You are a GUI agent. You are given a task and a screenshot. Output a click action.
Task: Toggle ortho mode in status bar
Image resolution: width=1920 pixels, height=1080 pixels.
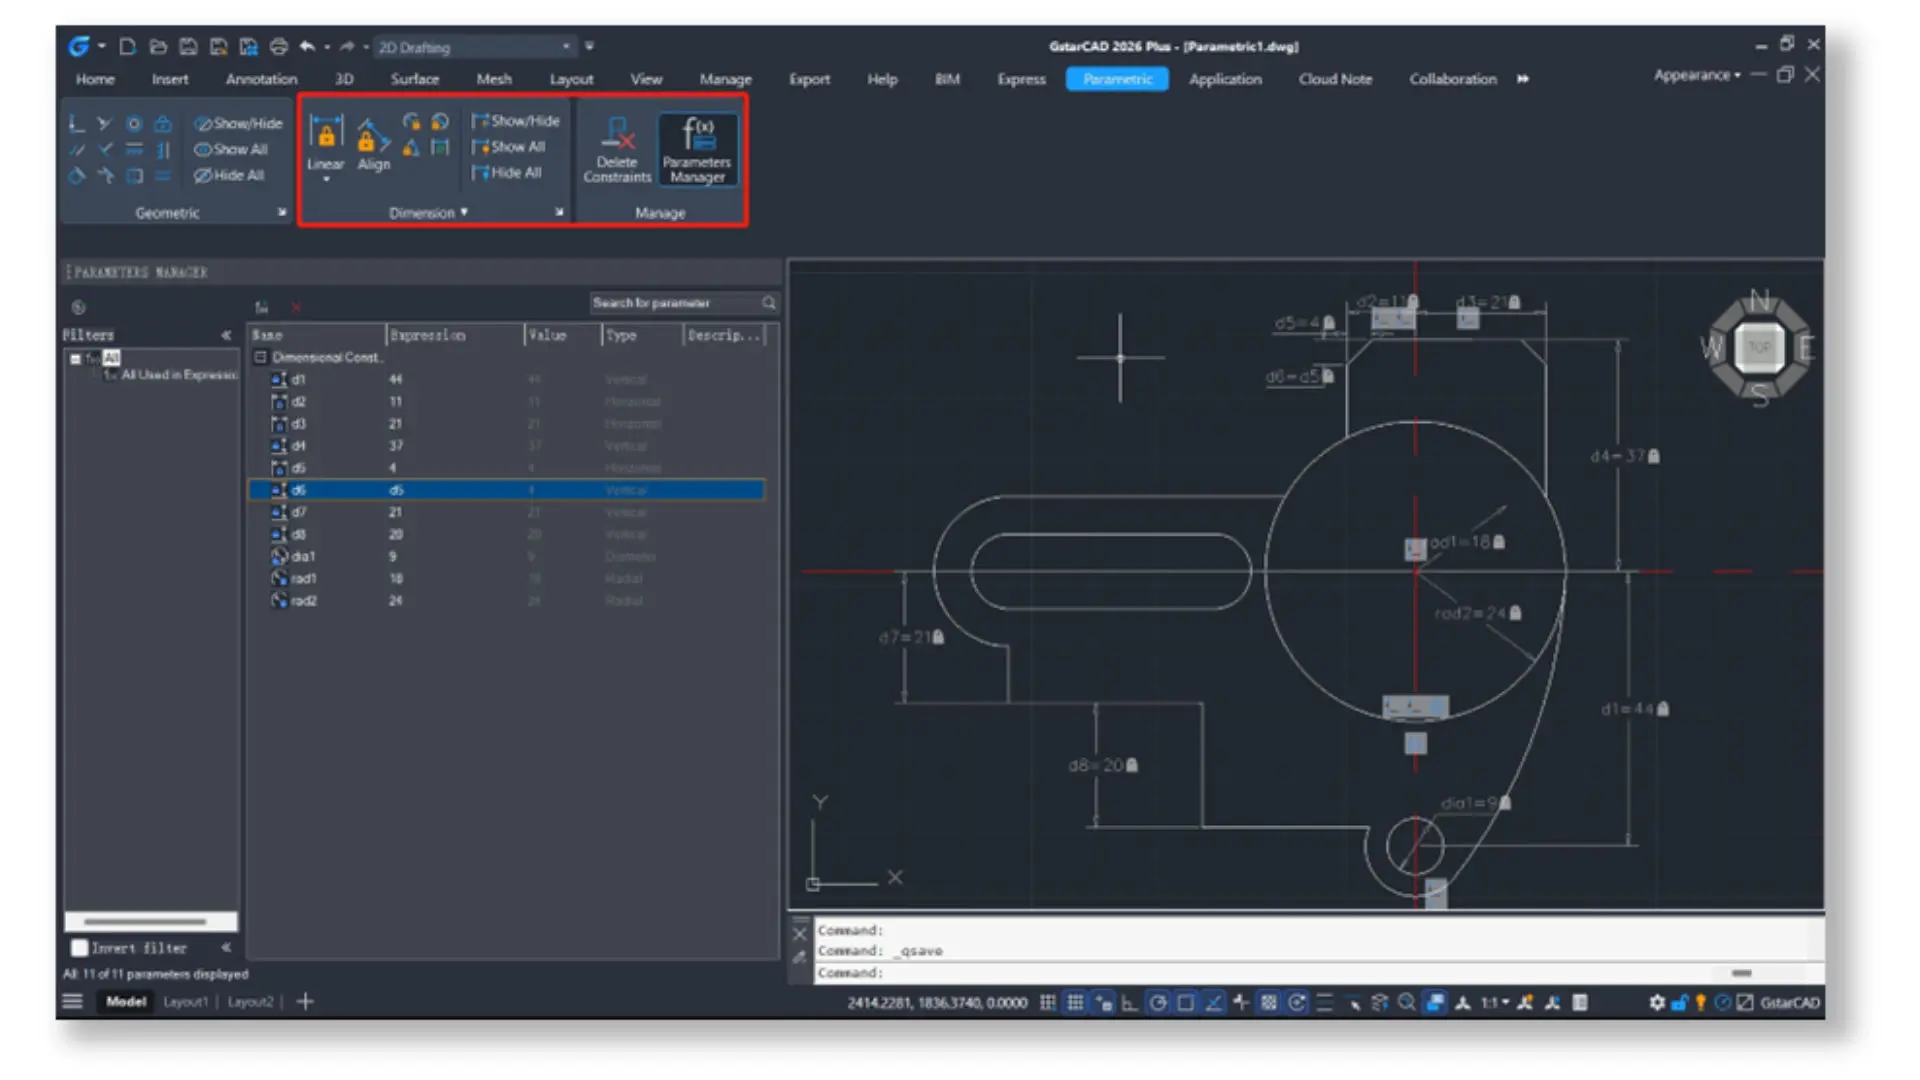coord(1129,1002)
